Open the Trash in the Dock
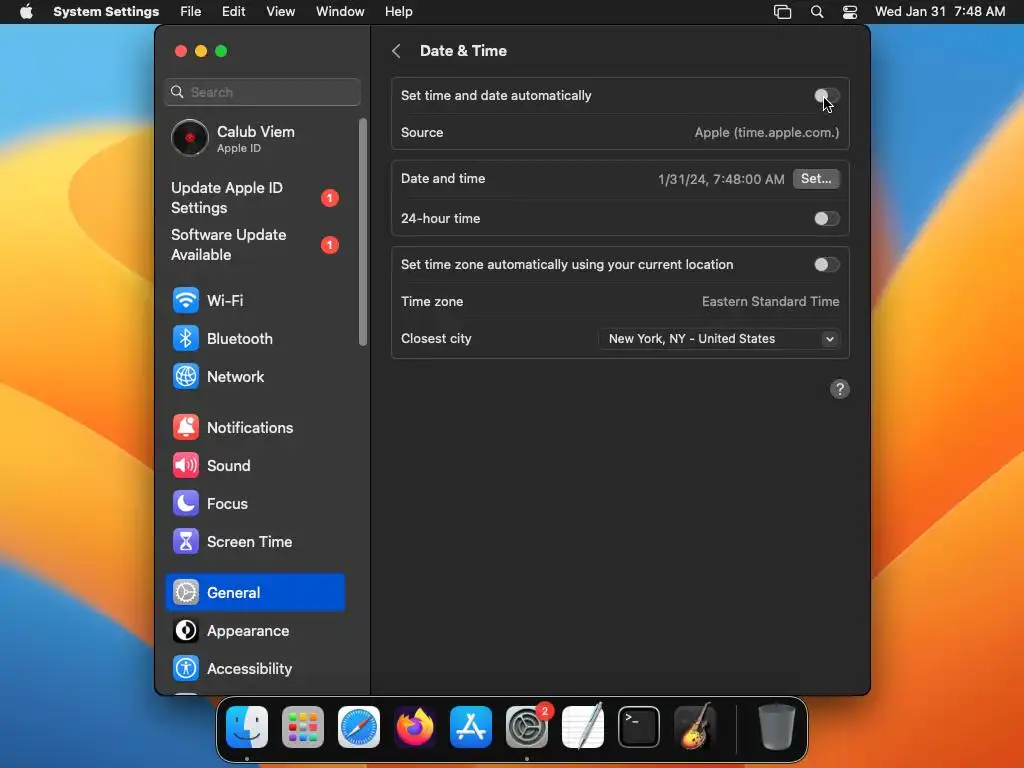 [776, 726]
